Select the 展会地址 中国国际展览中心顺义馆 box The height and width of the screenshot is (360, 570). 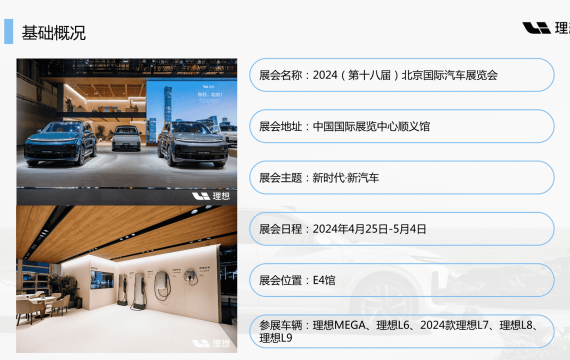tap(402, 126)
